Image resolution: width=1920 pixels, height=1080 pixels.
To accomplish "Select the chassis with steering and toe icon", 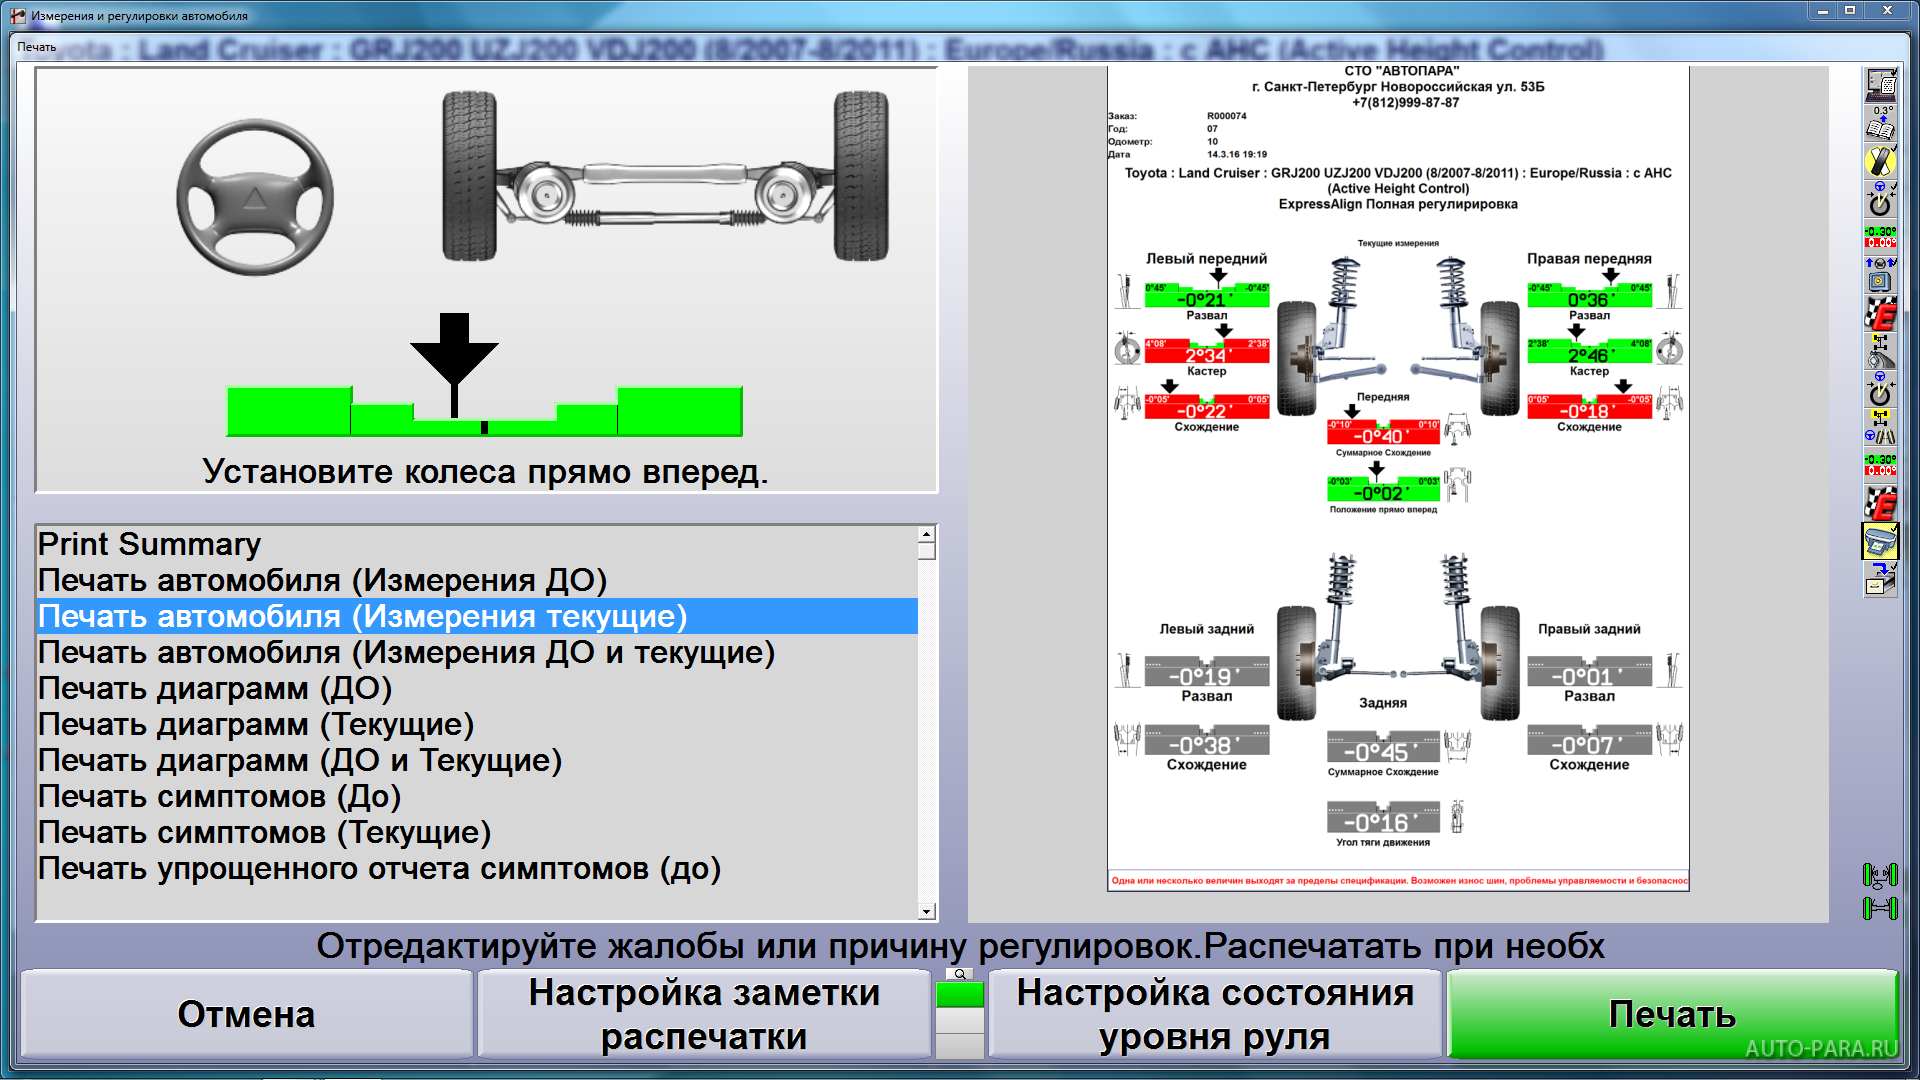I will click(1881, 428).
